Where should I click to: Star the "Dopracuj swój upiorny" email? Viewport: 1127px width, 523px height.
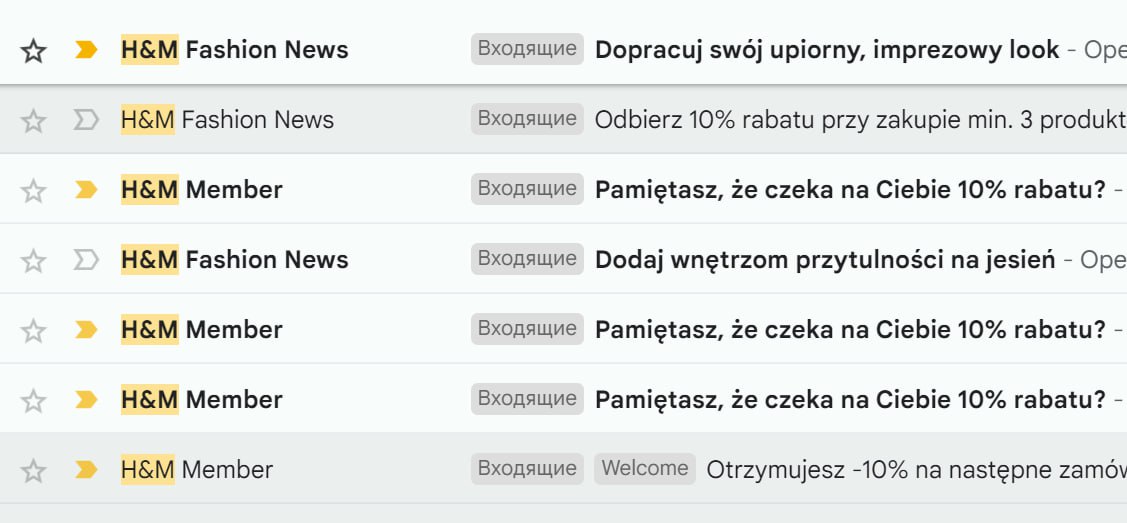pyautogui.click(x=33, y=51)
